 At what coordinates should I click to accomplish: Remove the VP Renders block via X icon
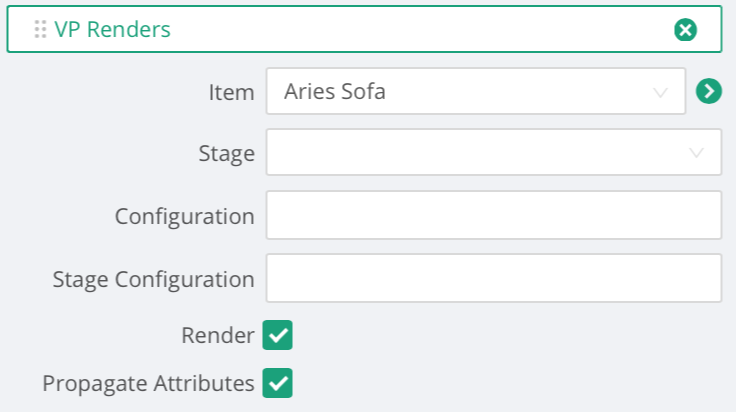pyautogui.click(x=685, y=30)
